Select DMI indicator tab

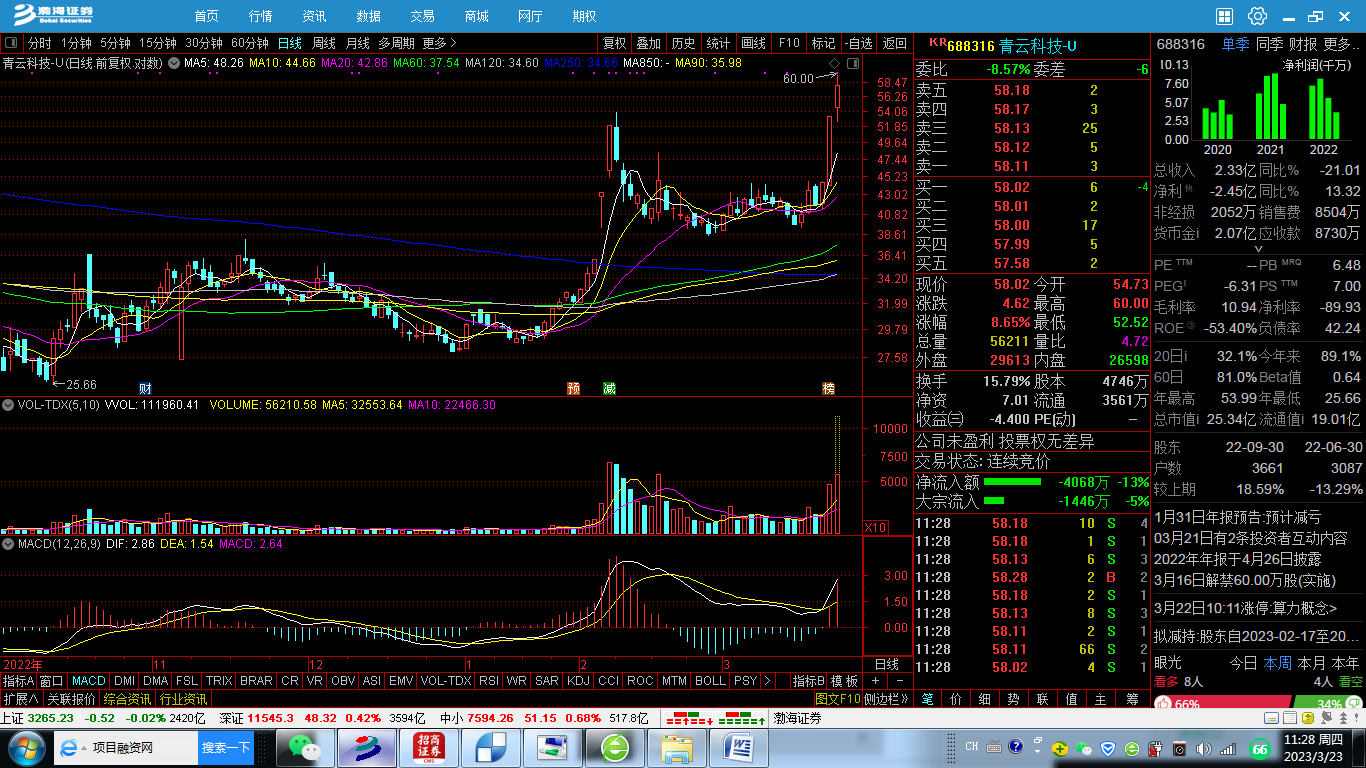point(125,681)
